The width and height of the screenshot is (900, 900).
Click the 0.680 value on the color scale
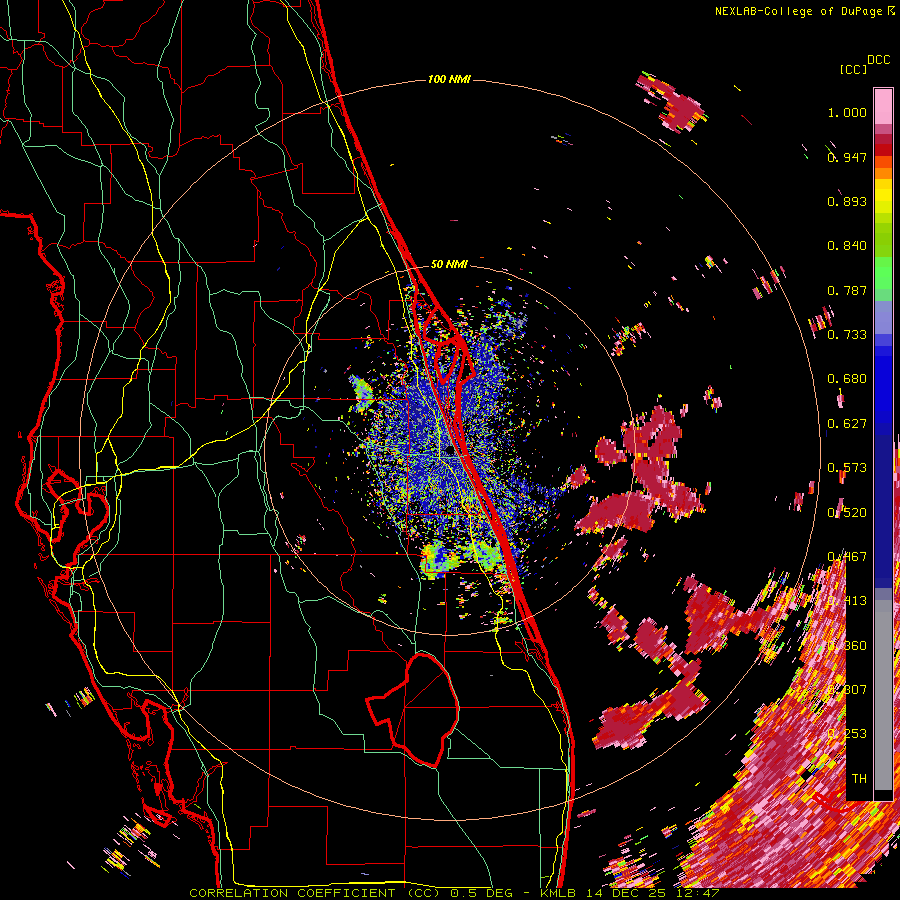(x=847, y=379)
